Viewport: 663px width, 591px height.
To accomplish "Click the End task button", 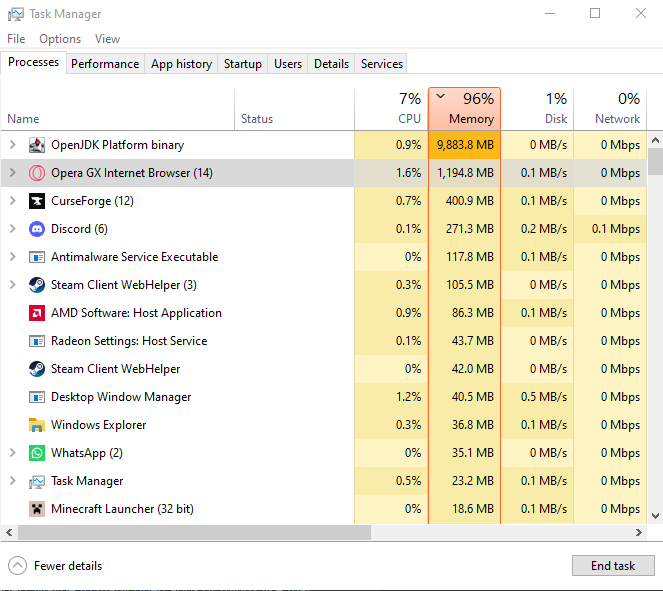I will (613, 566).
